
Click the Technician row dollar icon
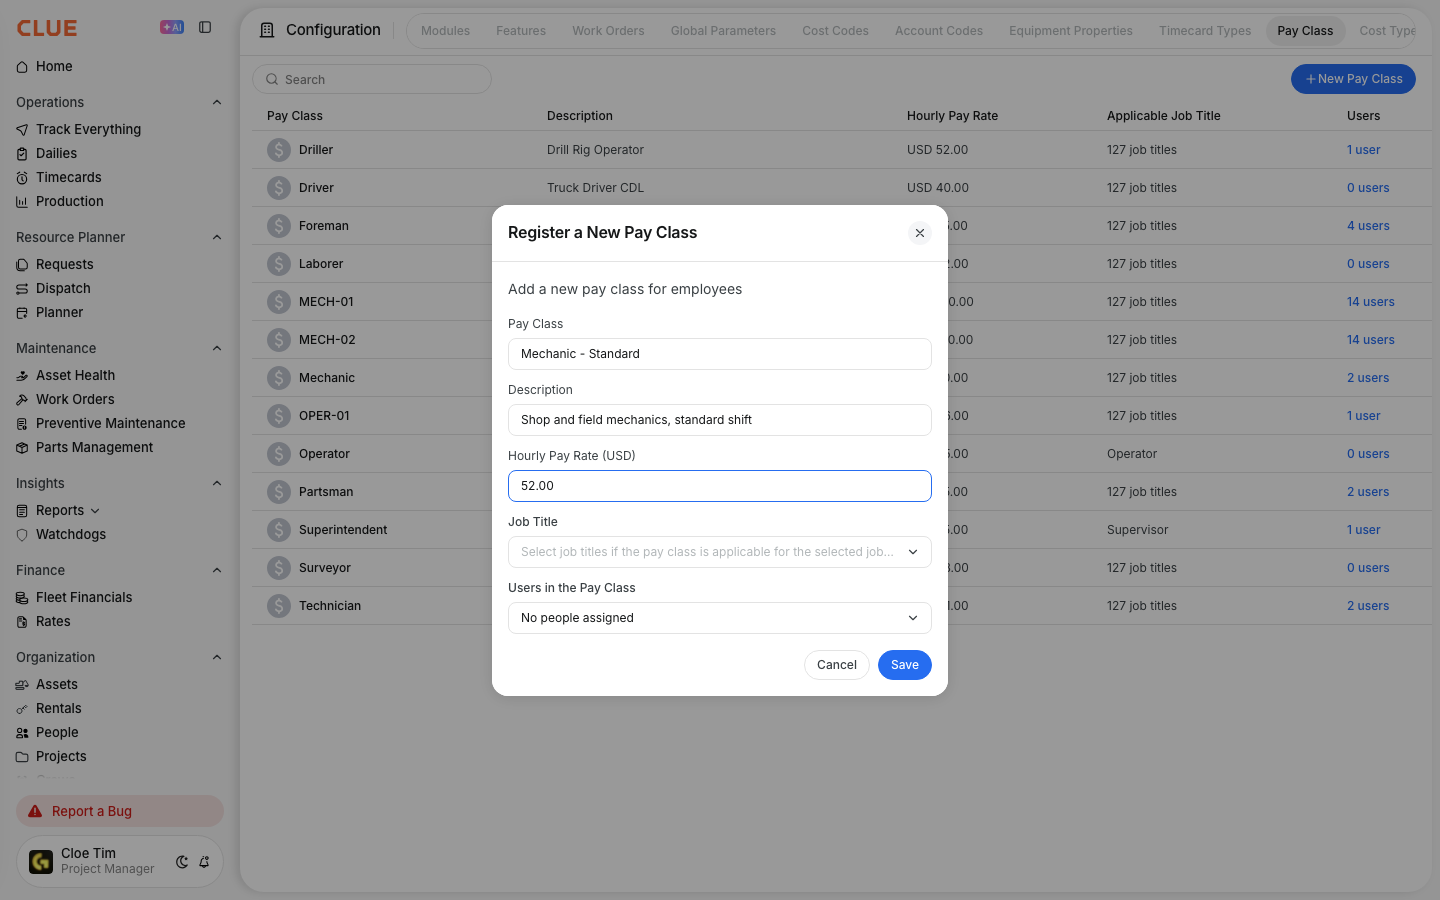click(279, 606)
